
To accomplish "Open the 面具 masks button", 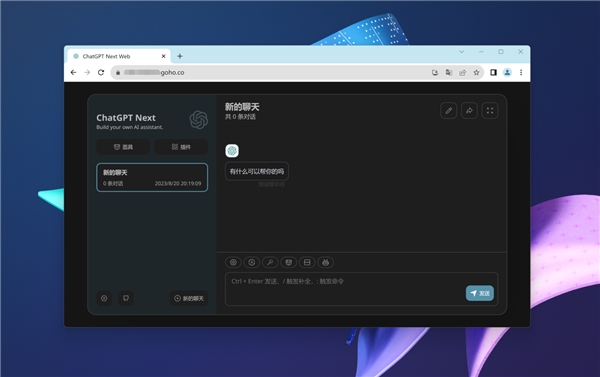I will click(123, 147).
